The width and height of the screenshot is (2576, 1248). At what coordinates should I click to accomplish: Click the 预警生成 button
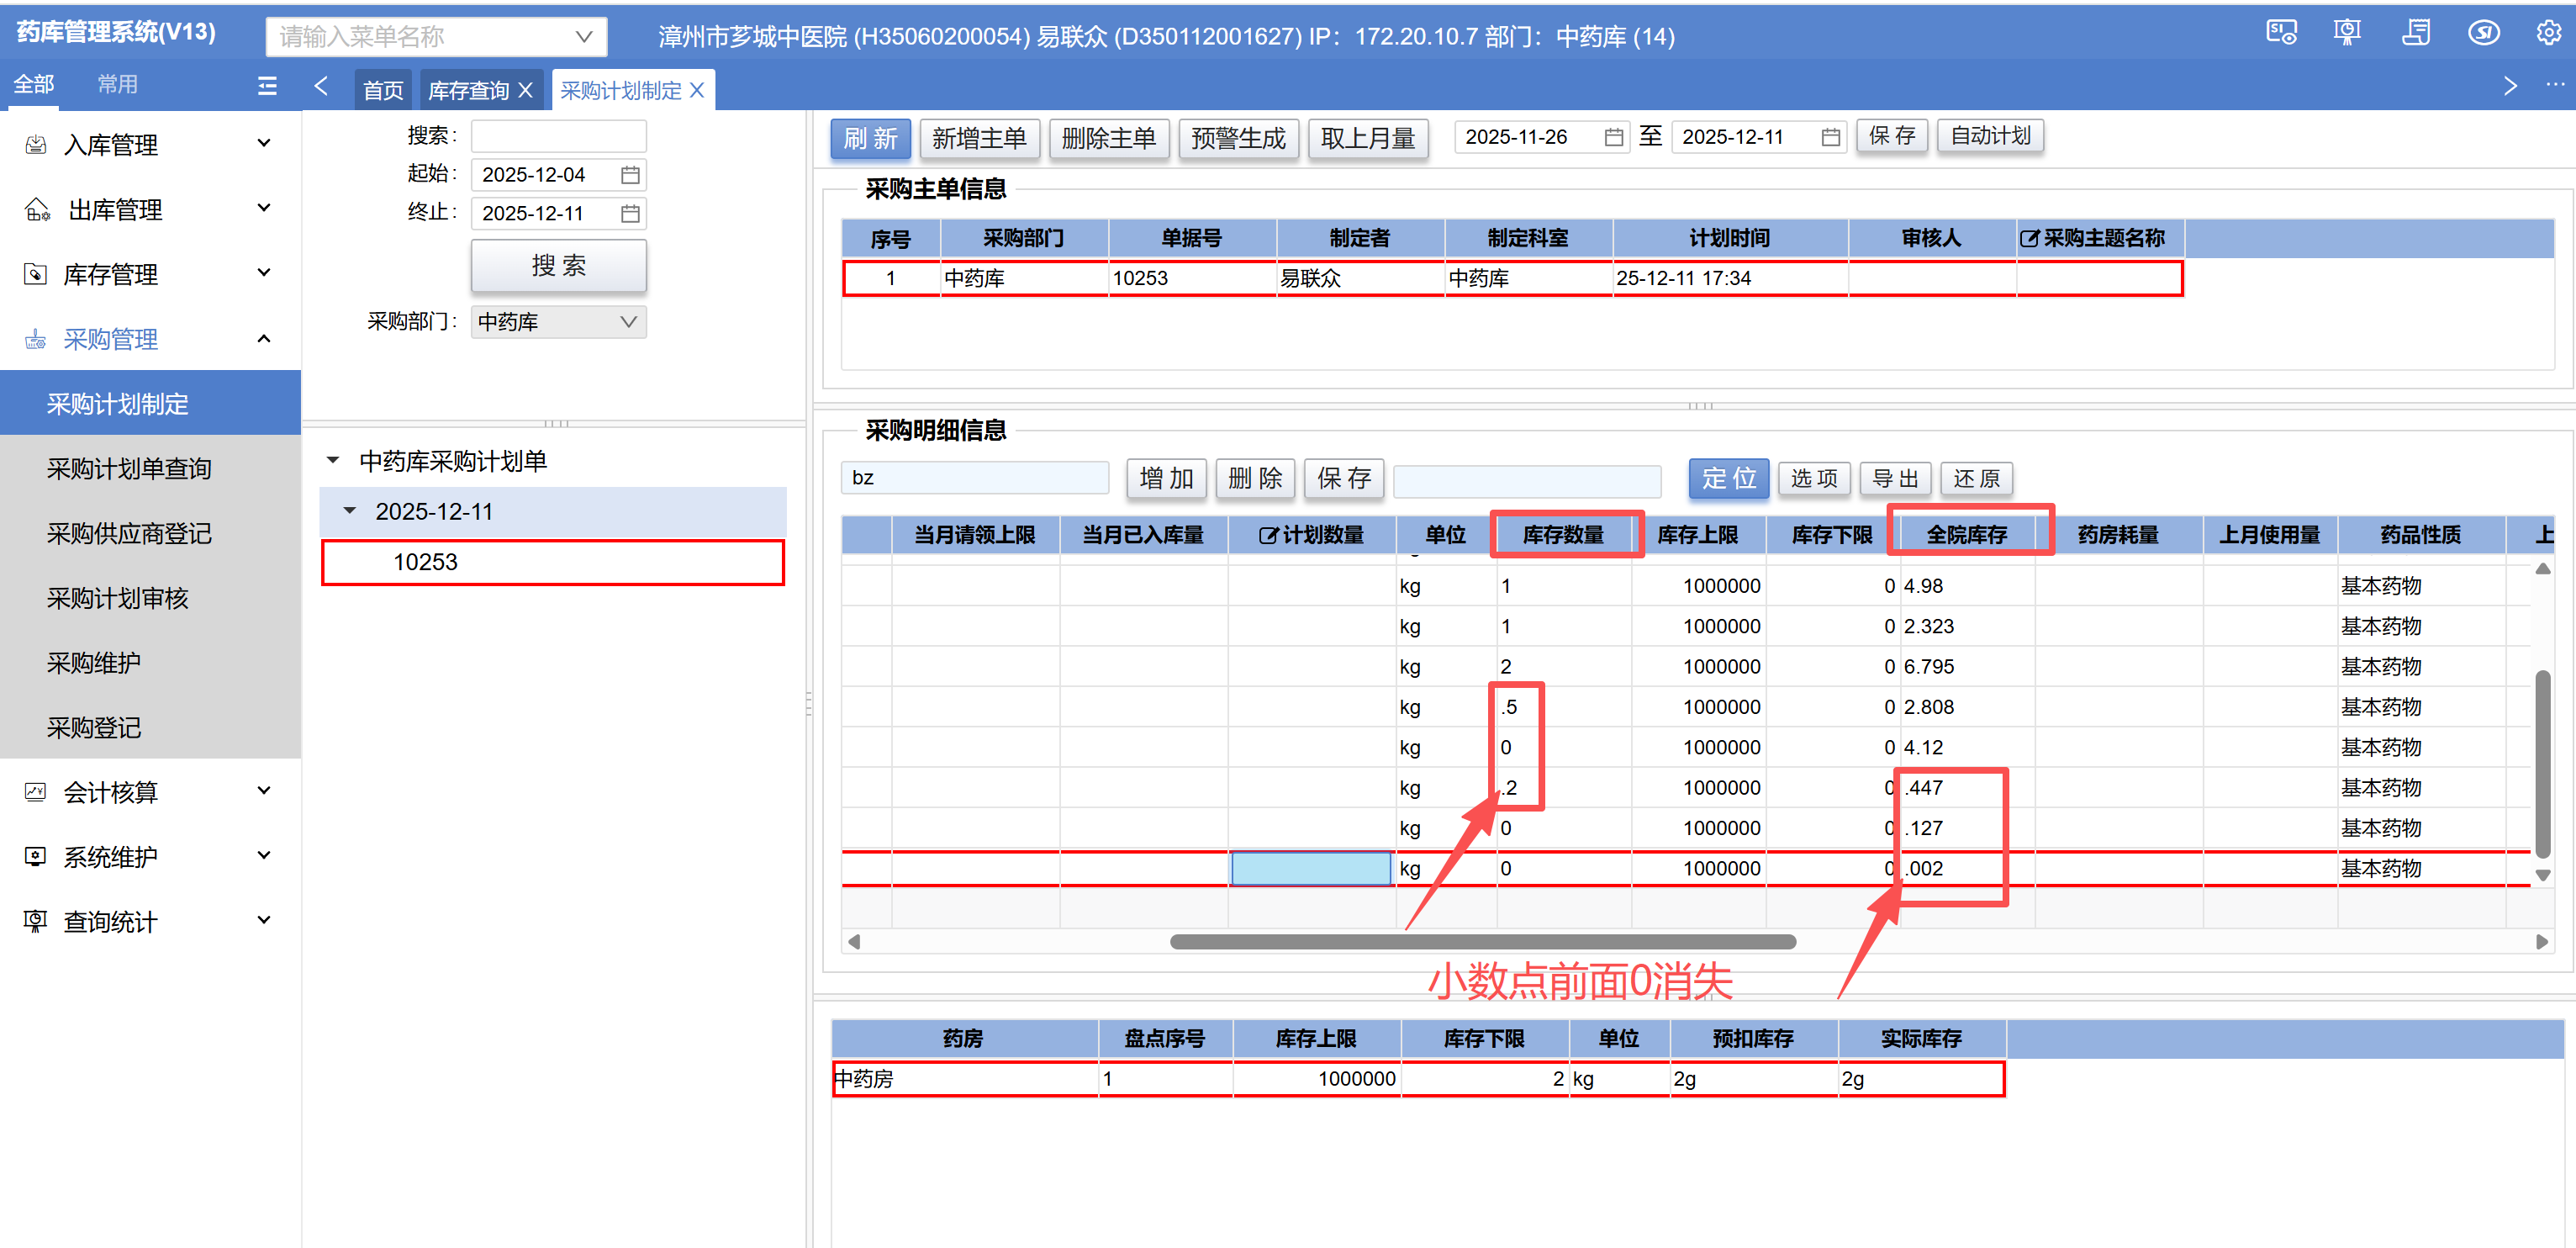point(1238,138)
